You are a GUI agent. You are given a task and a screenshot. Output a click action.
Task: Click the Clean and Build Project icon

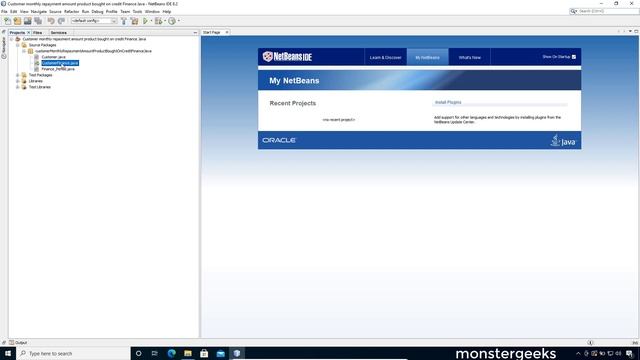[x=134, y=21]
